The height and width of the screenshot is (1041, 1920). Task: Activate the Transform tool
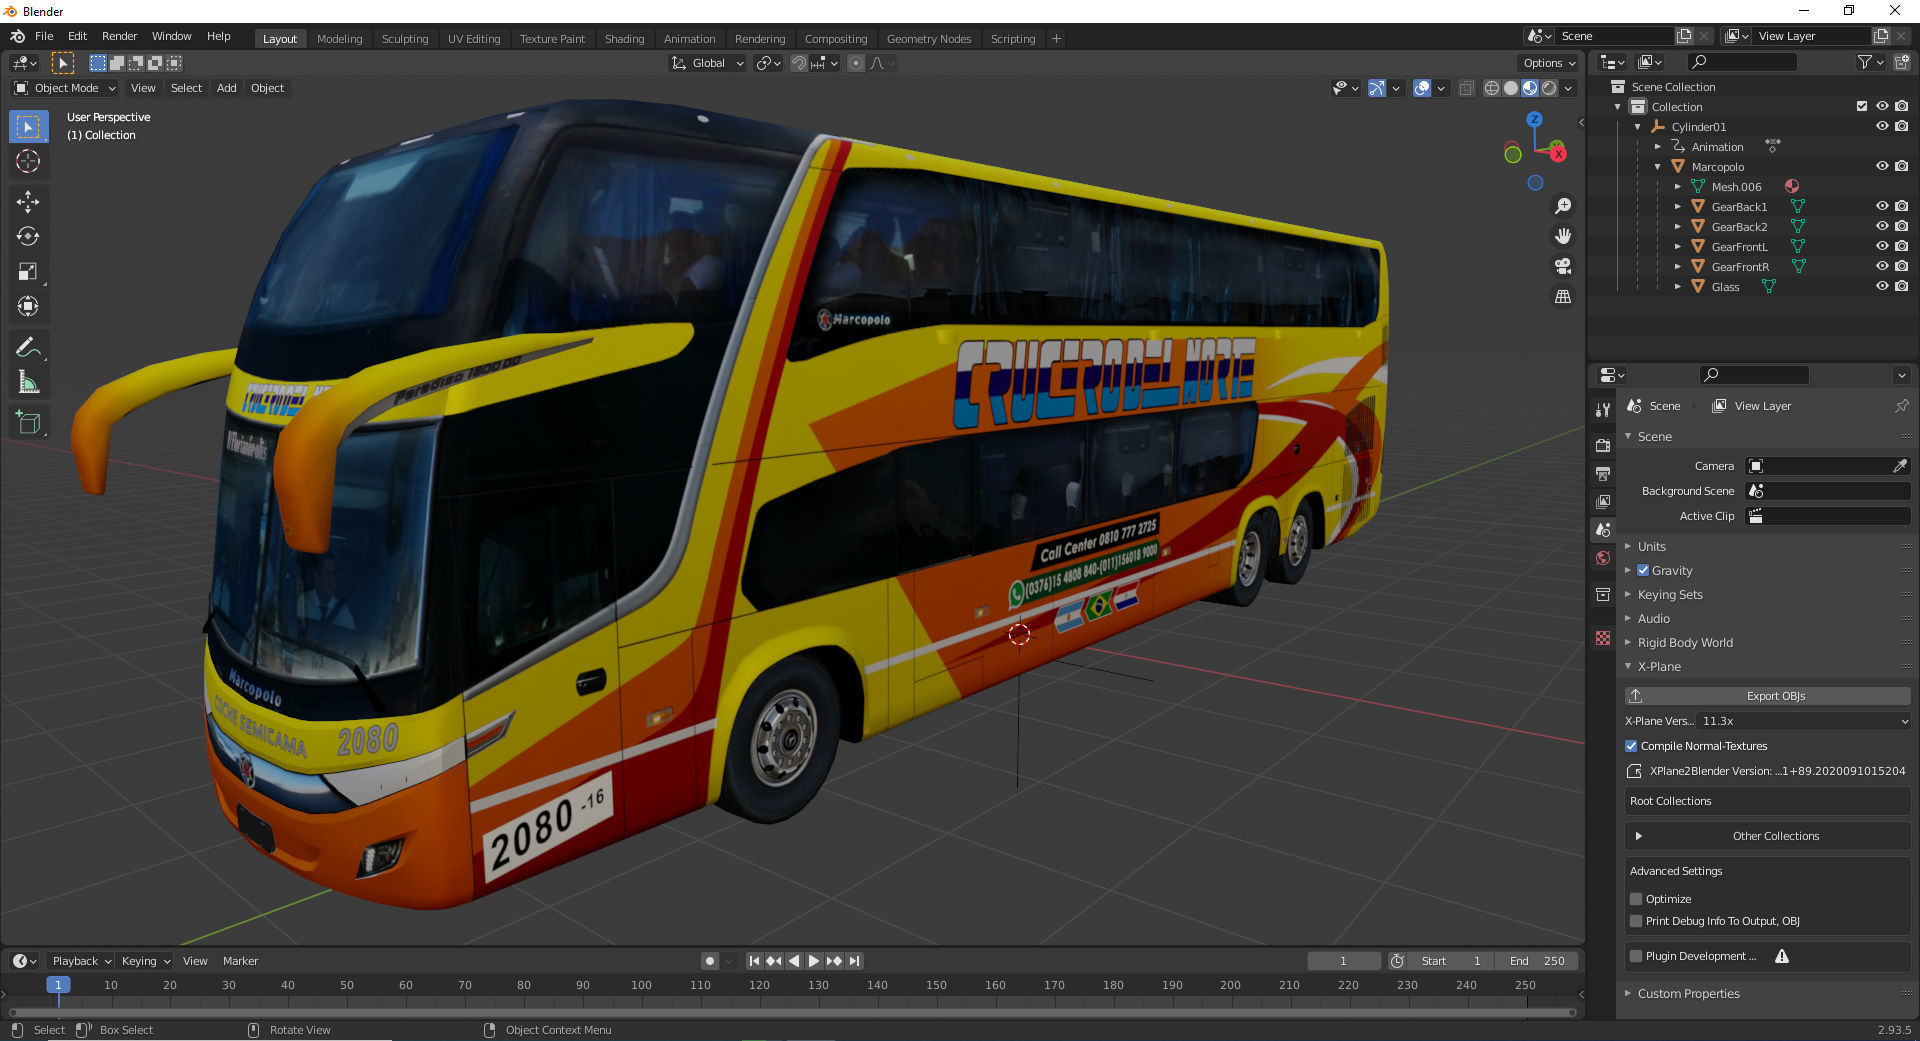28,307
